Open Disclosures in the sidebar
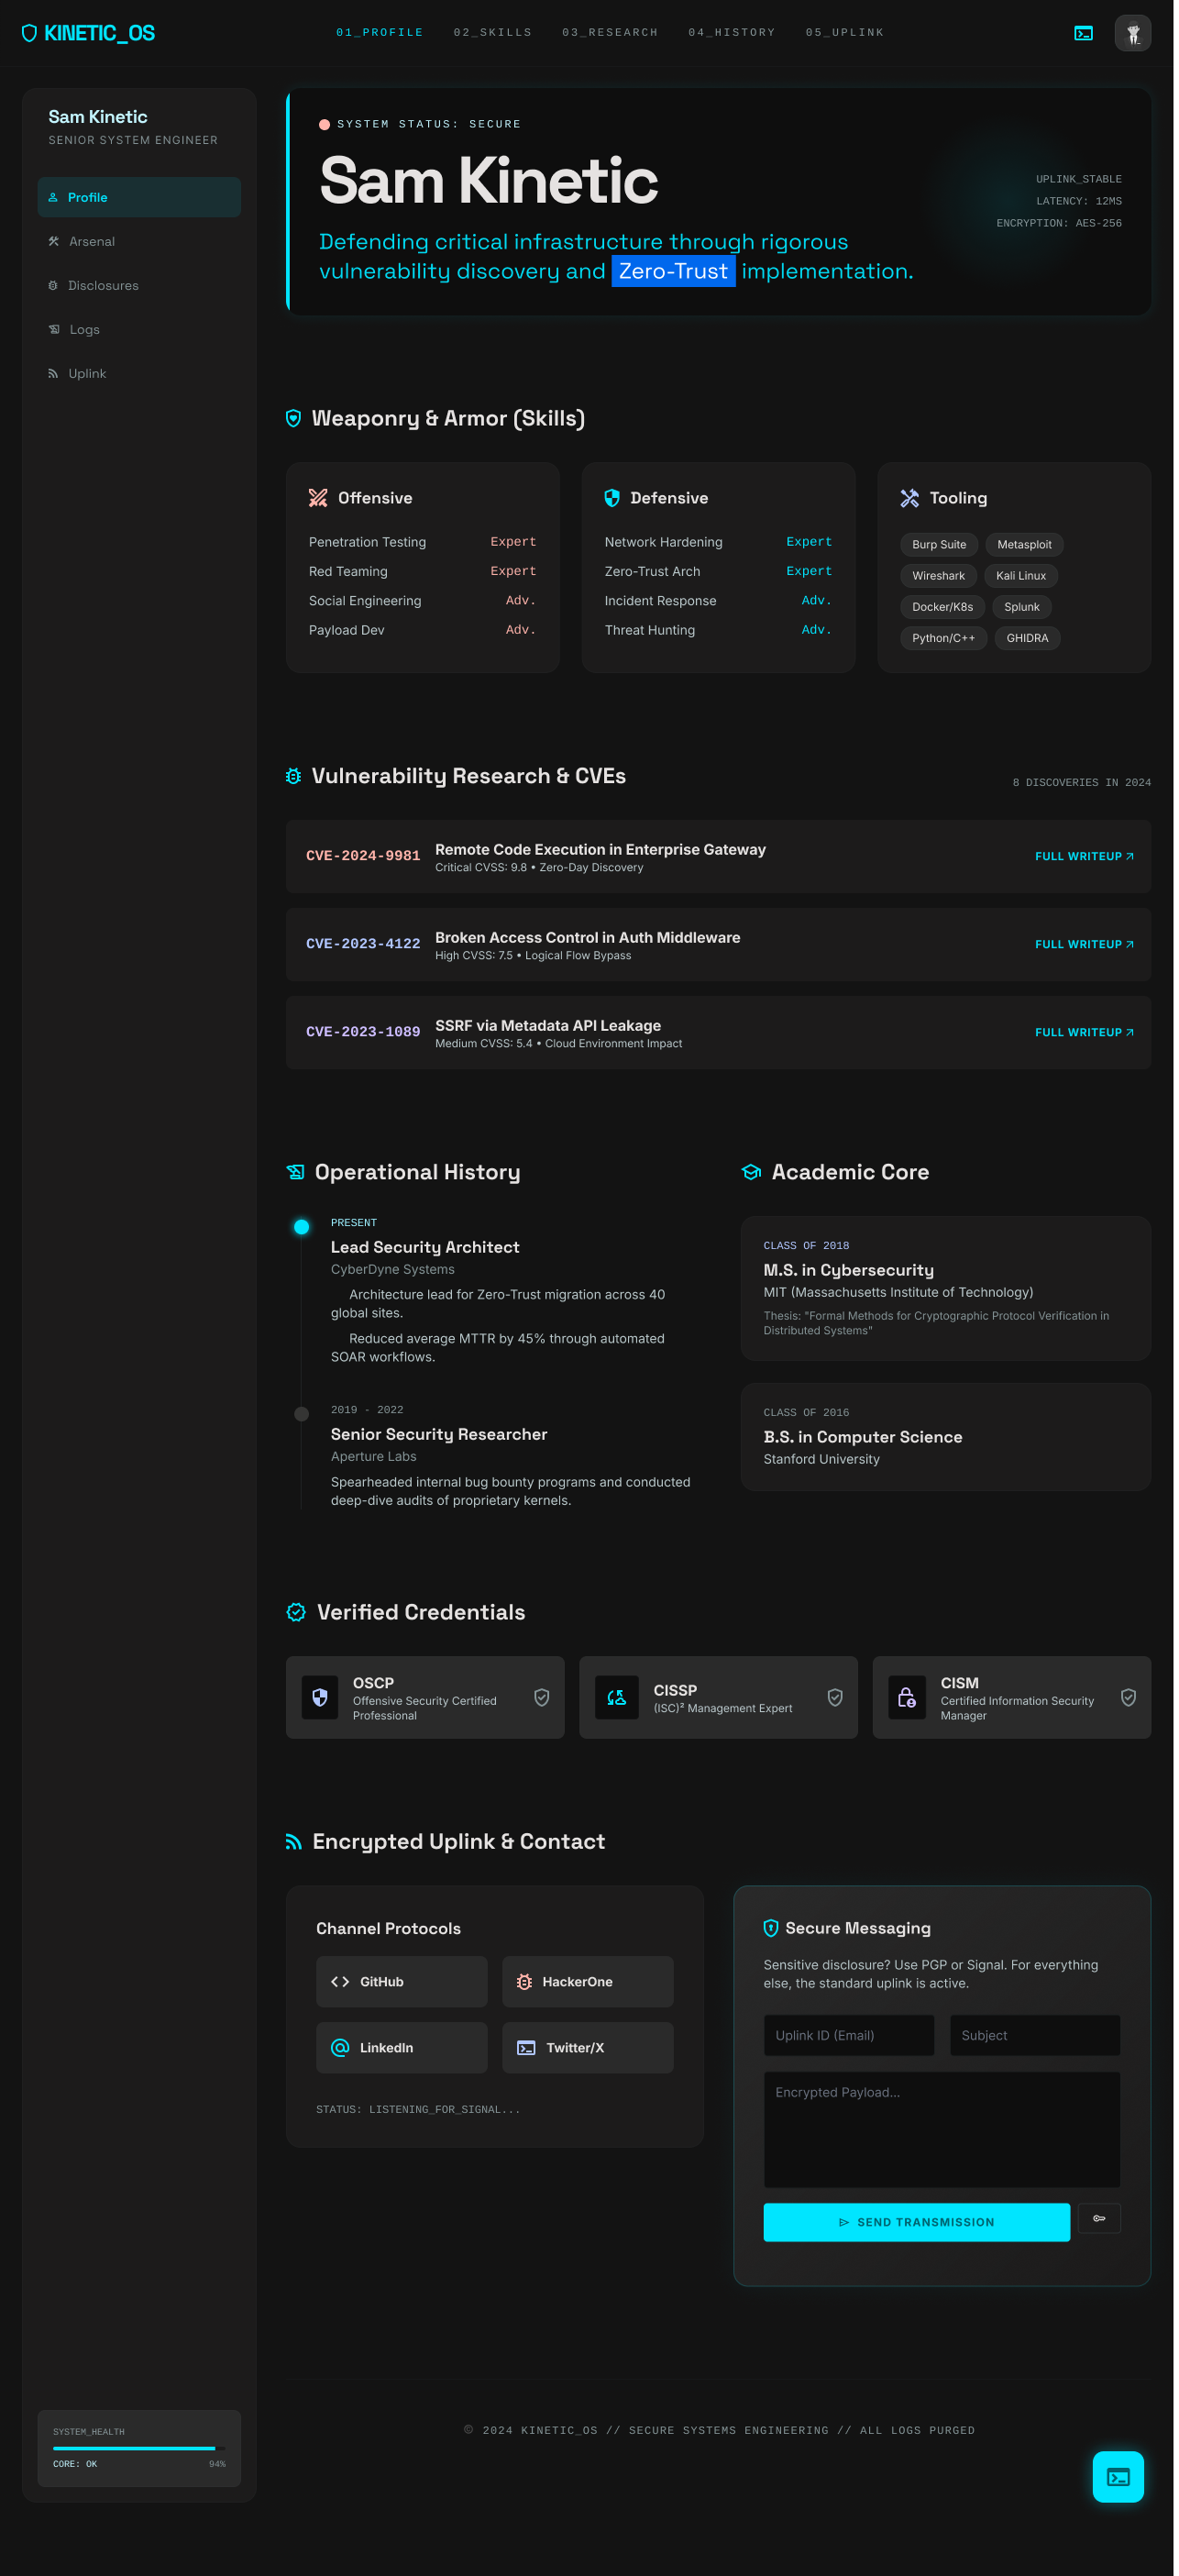 coord(103,285)
